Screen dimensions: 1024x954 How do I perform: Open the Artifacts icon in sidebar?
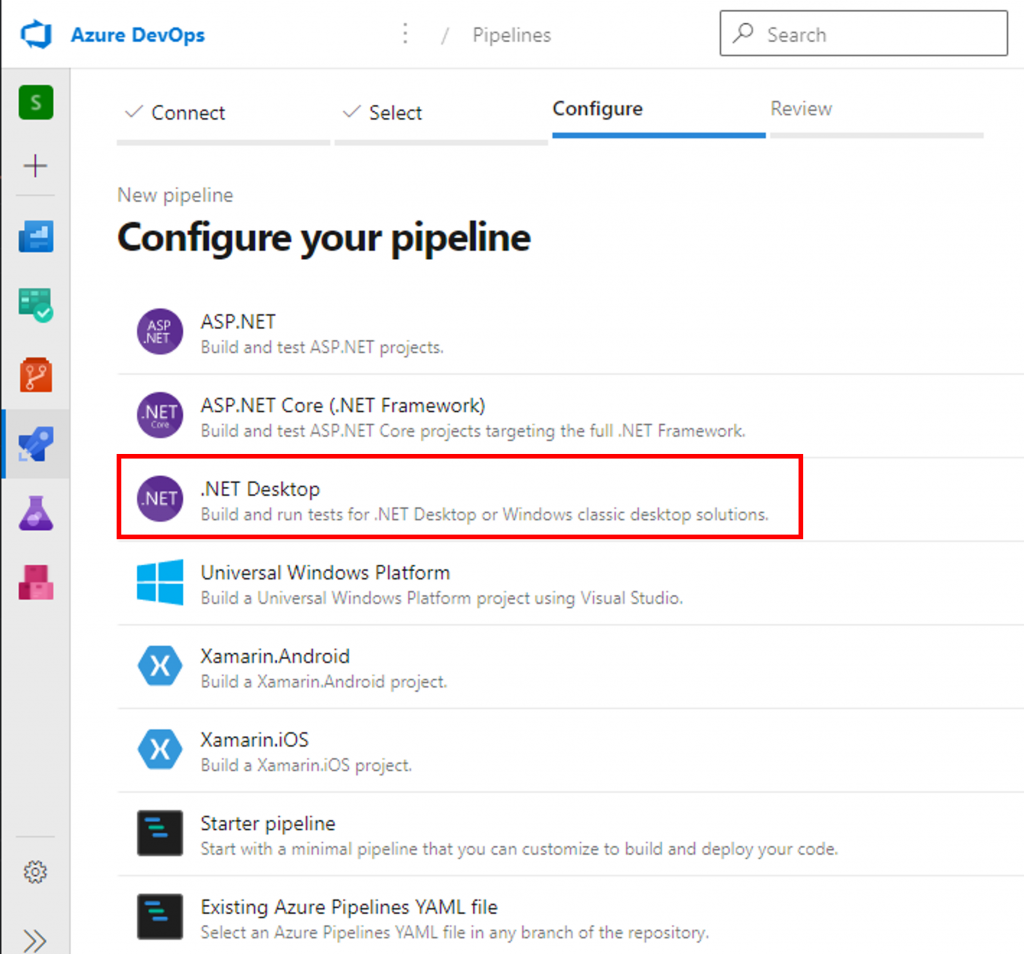[36, 582]
